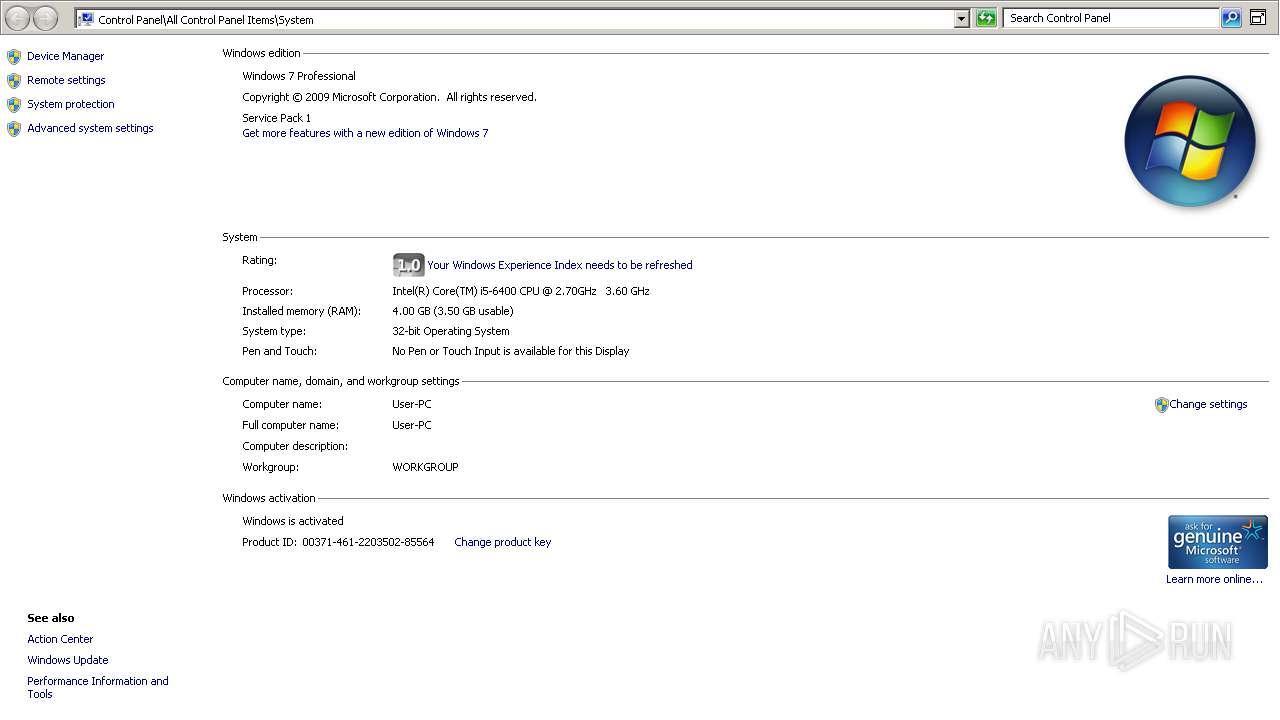This screenshot has height=720, width=1280.
Task: Select the Full computer name value User-PC
Action: 412,425
